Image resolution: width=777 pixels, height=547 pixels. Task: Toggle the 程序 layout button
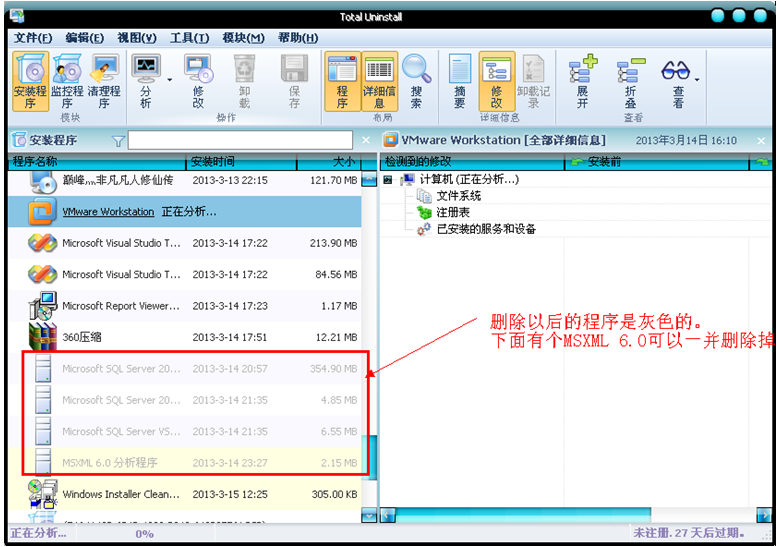342,81
